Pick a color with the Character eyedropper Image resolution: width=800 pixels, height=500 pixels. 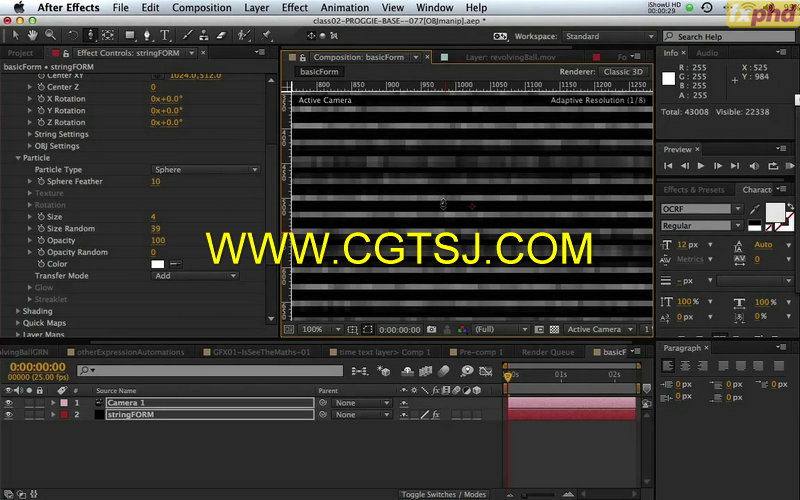[755, 209]
